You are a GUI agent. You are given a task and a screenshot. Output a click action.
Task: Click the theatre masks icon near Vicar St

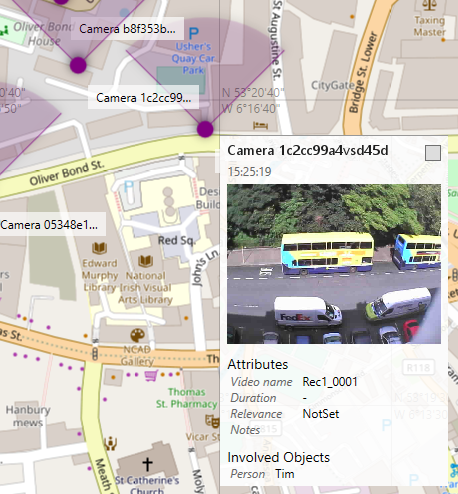click(x=212, y=421)
